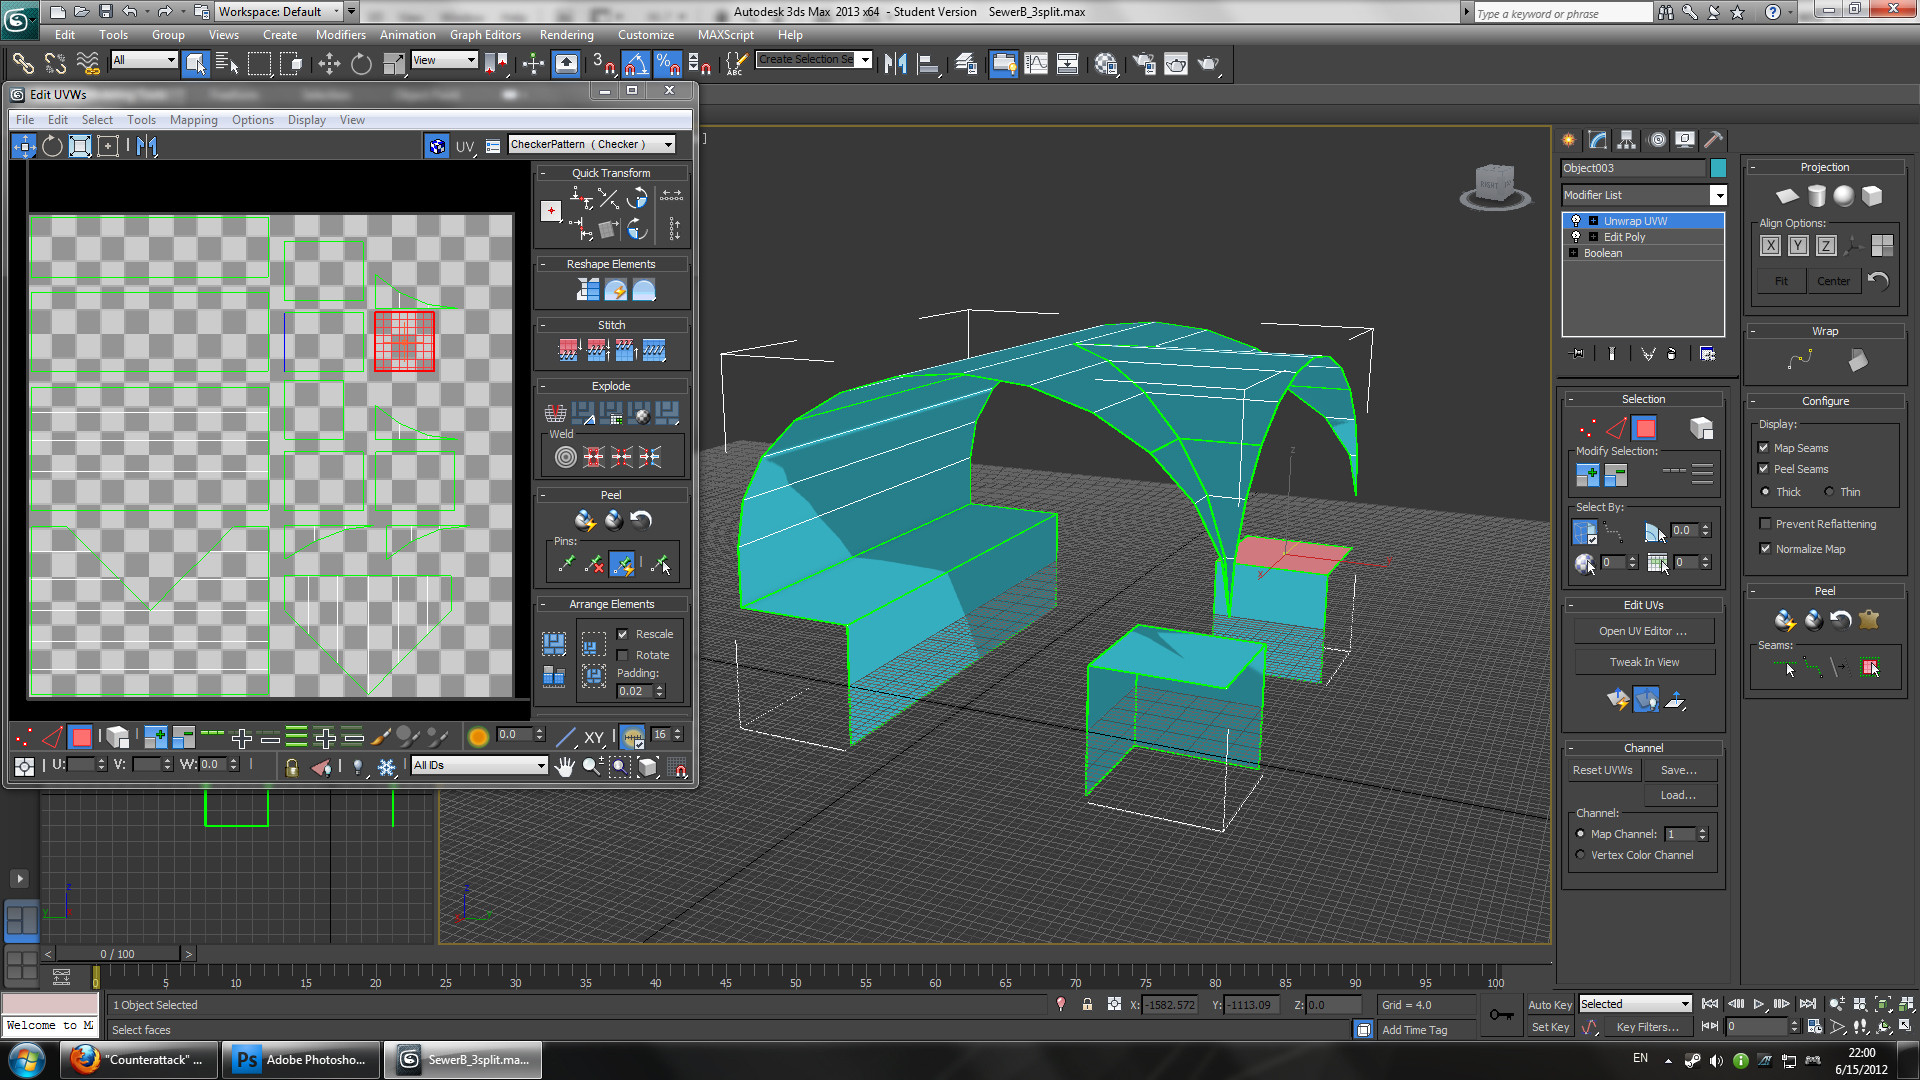Click the Mirror tool in main toolbar
Image resolution: width=1920 pixels, height=1080 pixels.
point(895,64)
